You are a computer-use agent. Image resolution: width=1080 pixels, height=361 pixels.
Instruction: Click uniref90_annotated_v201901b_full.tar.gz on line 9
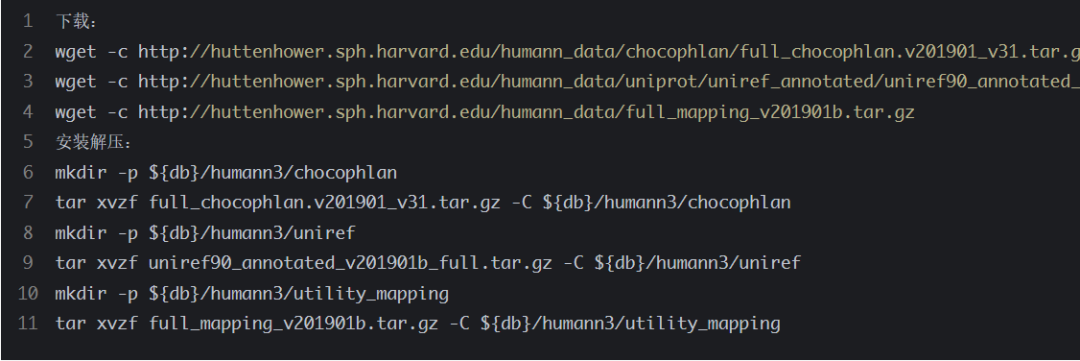pos(351,263)
